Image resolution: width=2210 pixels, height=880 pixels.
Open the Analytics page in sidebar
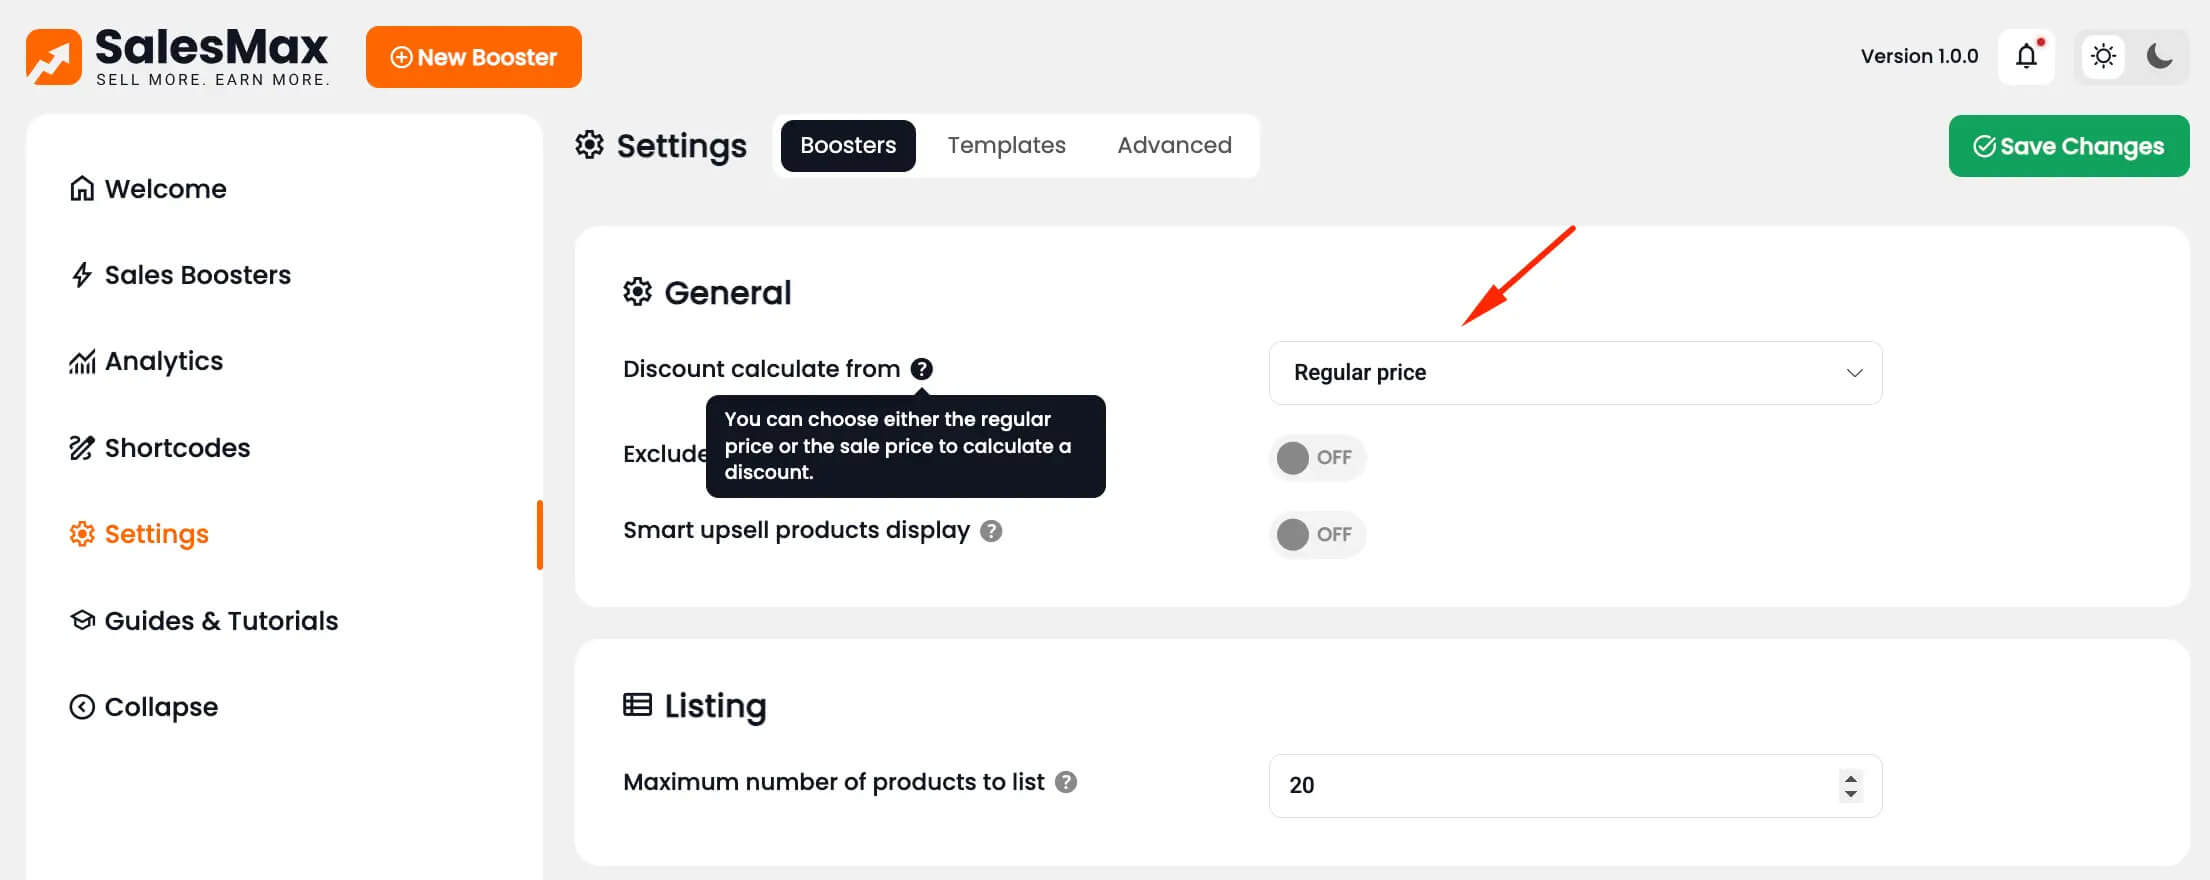click(163, 361)
